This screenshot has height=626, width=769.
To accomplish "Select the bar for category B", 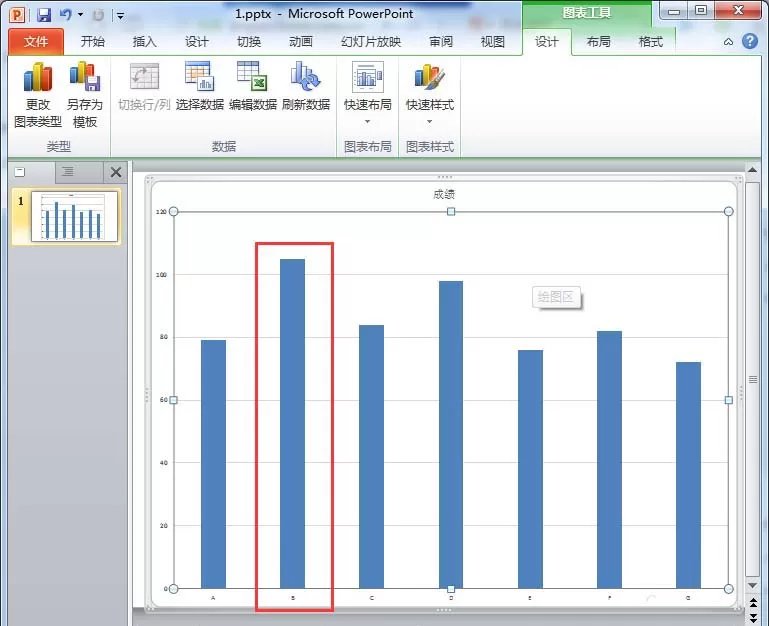I will pos(292,424).
